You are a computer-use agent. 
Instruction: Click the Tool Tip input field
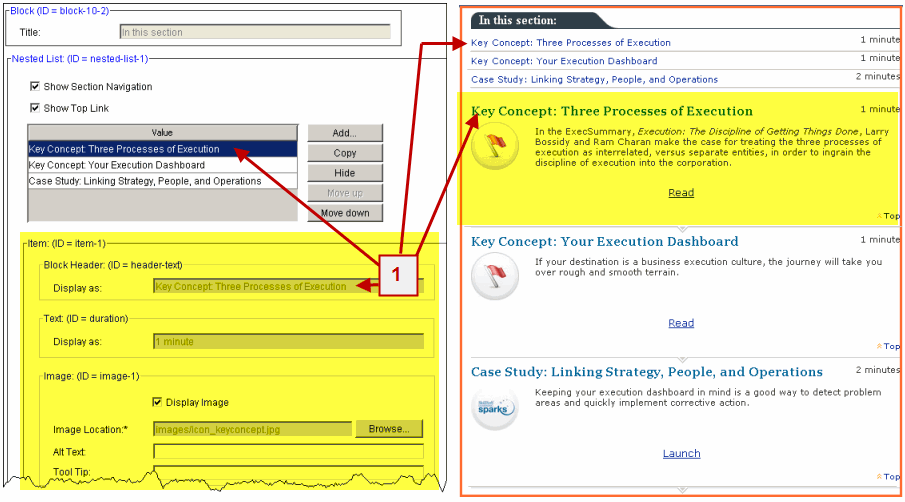coord(289,471)
